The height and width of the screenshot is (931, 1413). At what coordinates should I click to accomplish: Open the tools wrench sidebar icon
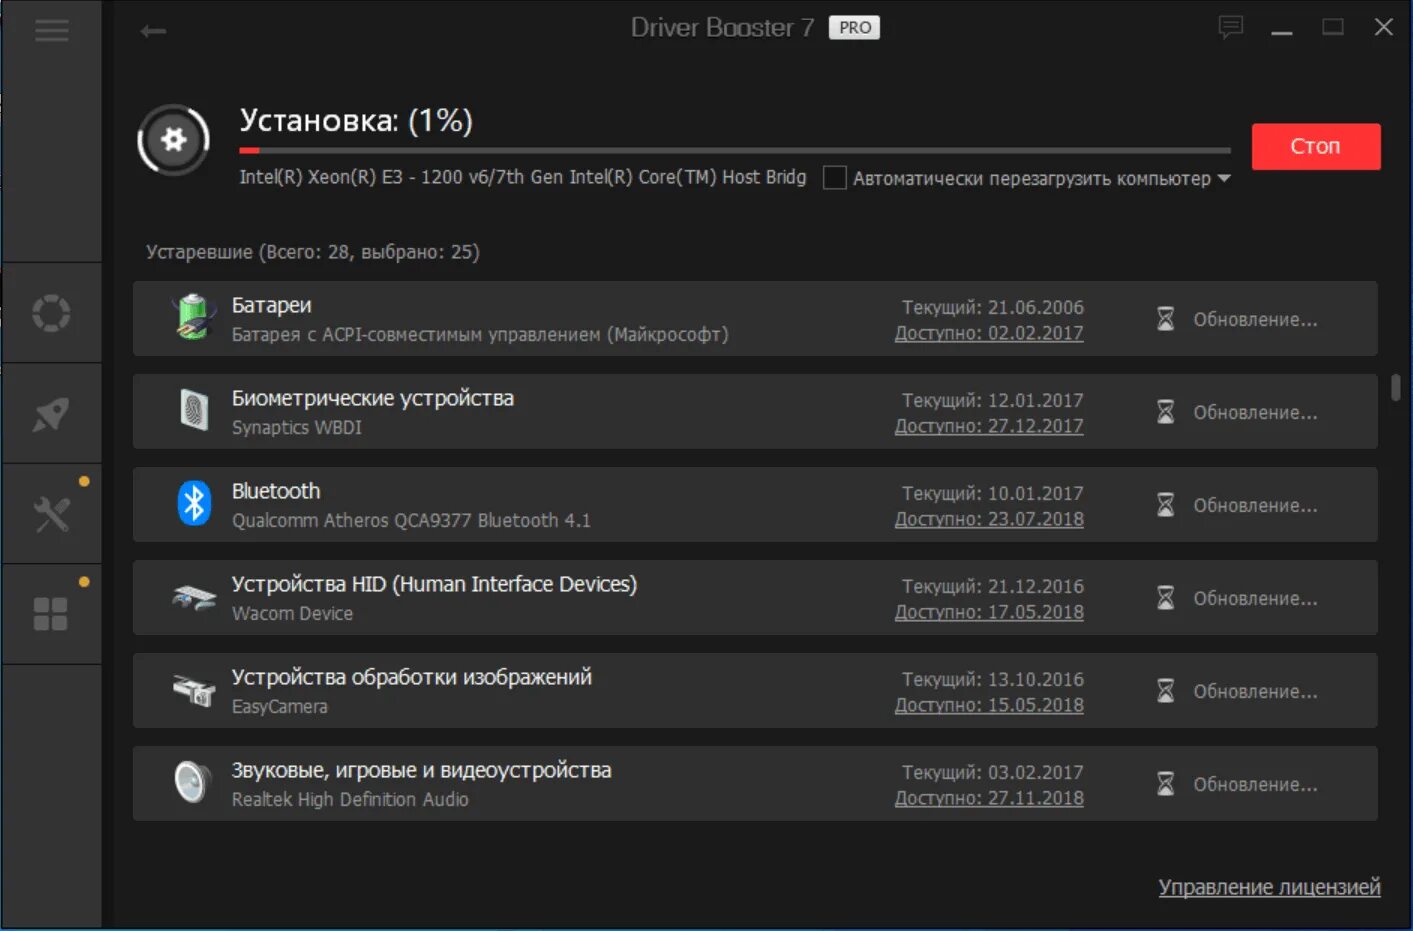pos(51,514)
